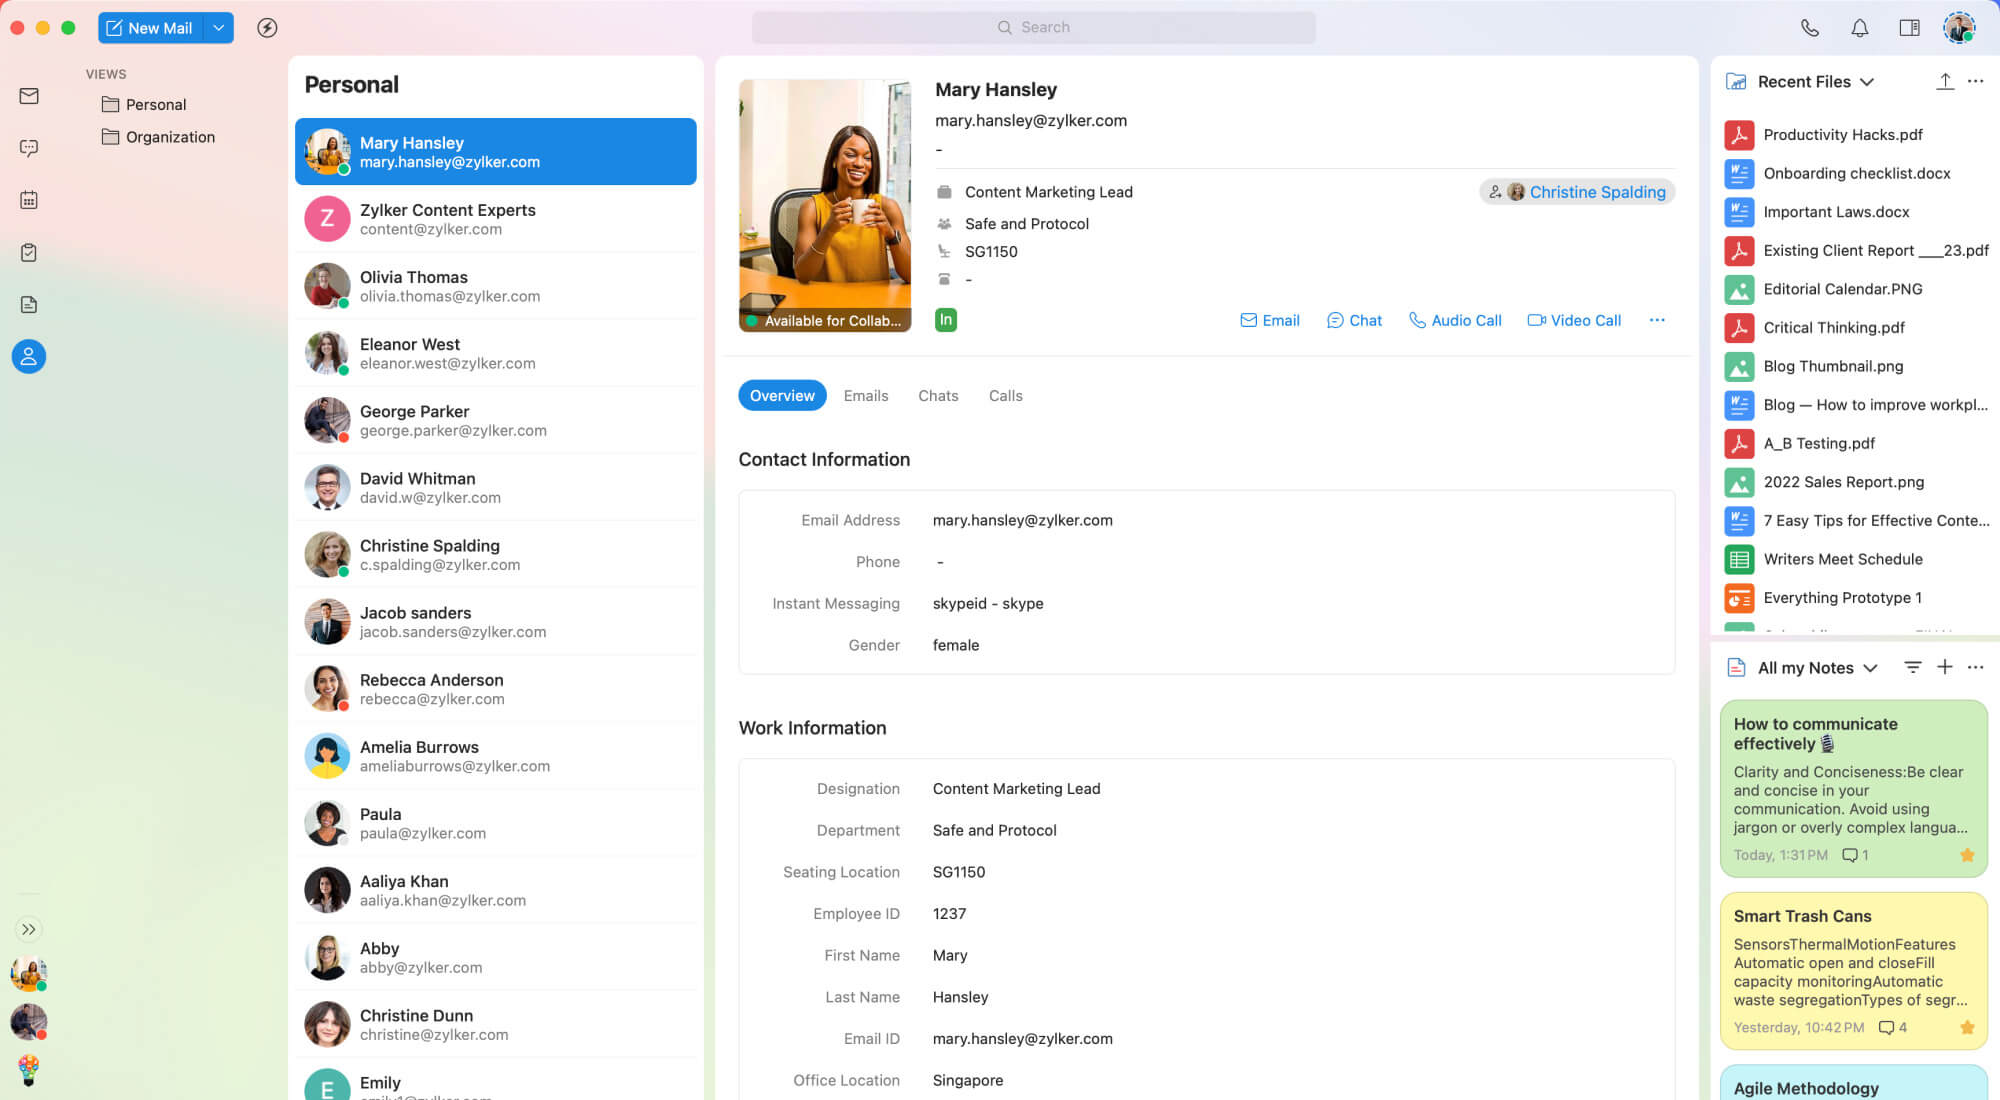Expand the New Mail dropdown arrow

point(218,28)
